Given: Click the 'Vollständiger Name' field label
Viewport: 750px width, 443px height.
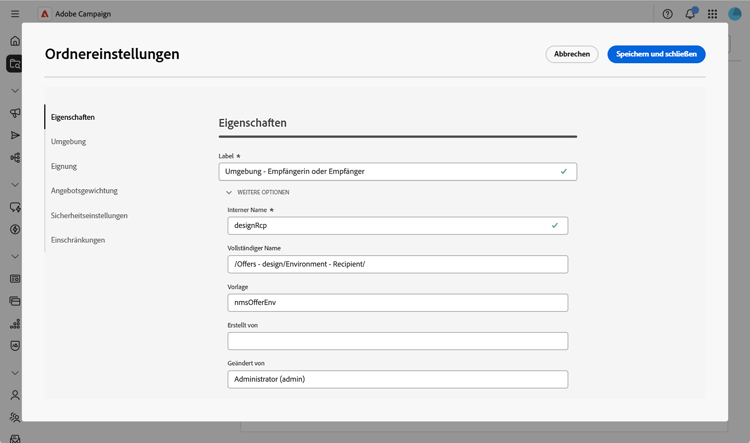Looking at the screenshot, I should (x=254, y=248).
